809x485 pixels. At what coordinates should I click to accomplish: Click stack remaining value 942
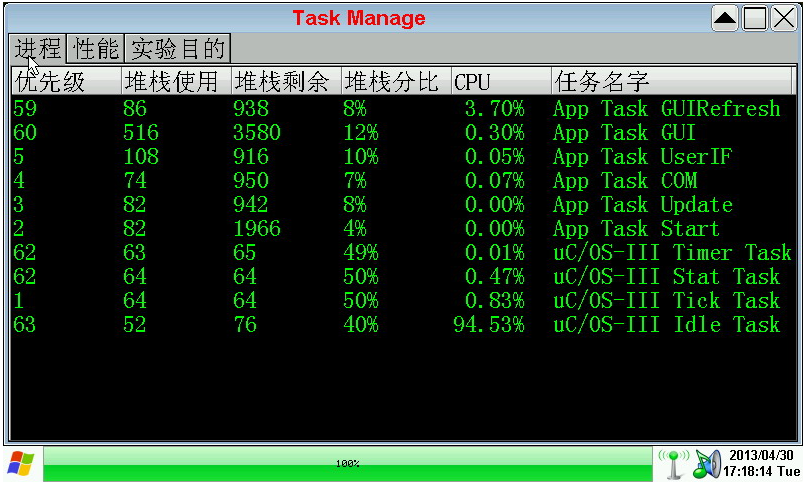251,205
